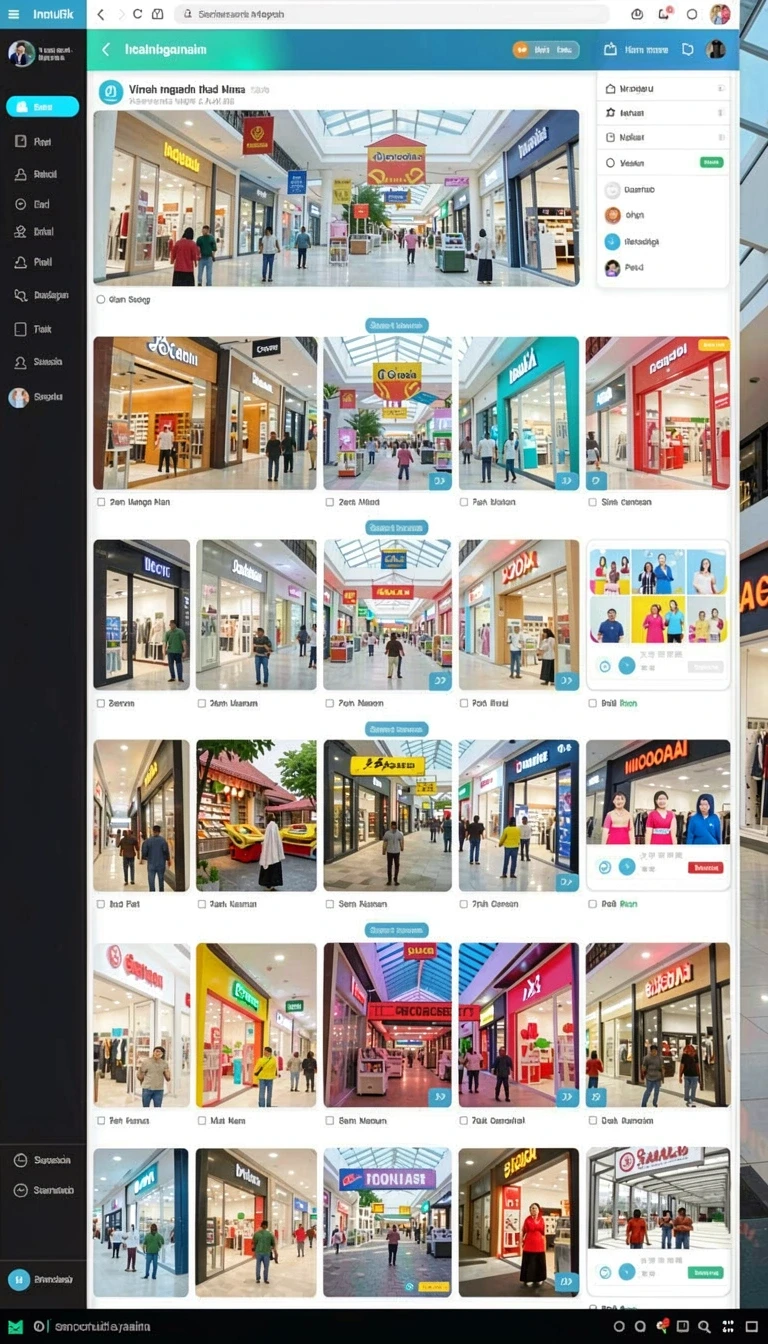Viewport: 768px width, 1344px height.
Task: Click the green M icon in the taskbar
Action: (14, 1326)
